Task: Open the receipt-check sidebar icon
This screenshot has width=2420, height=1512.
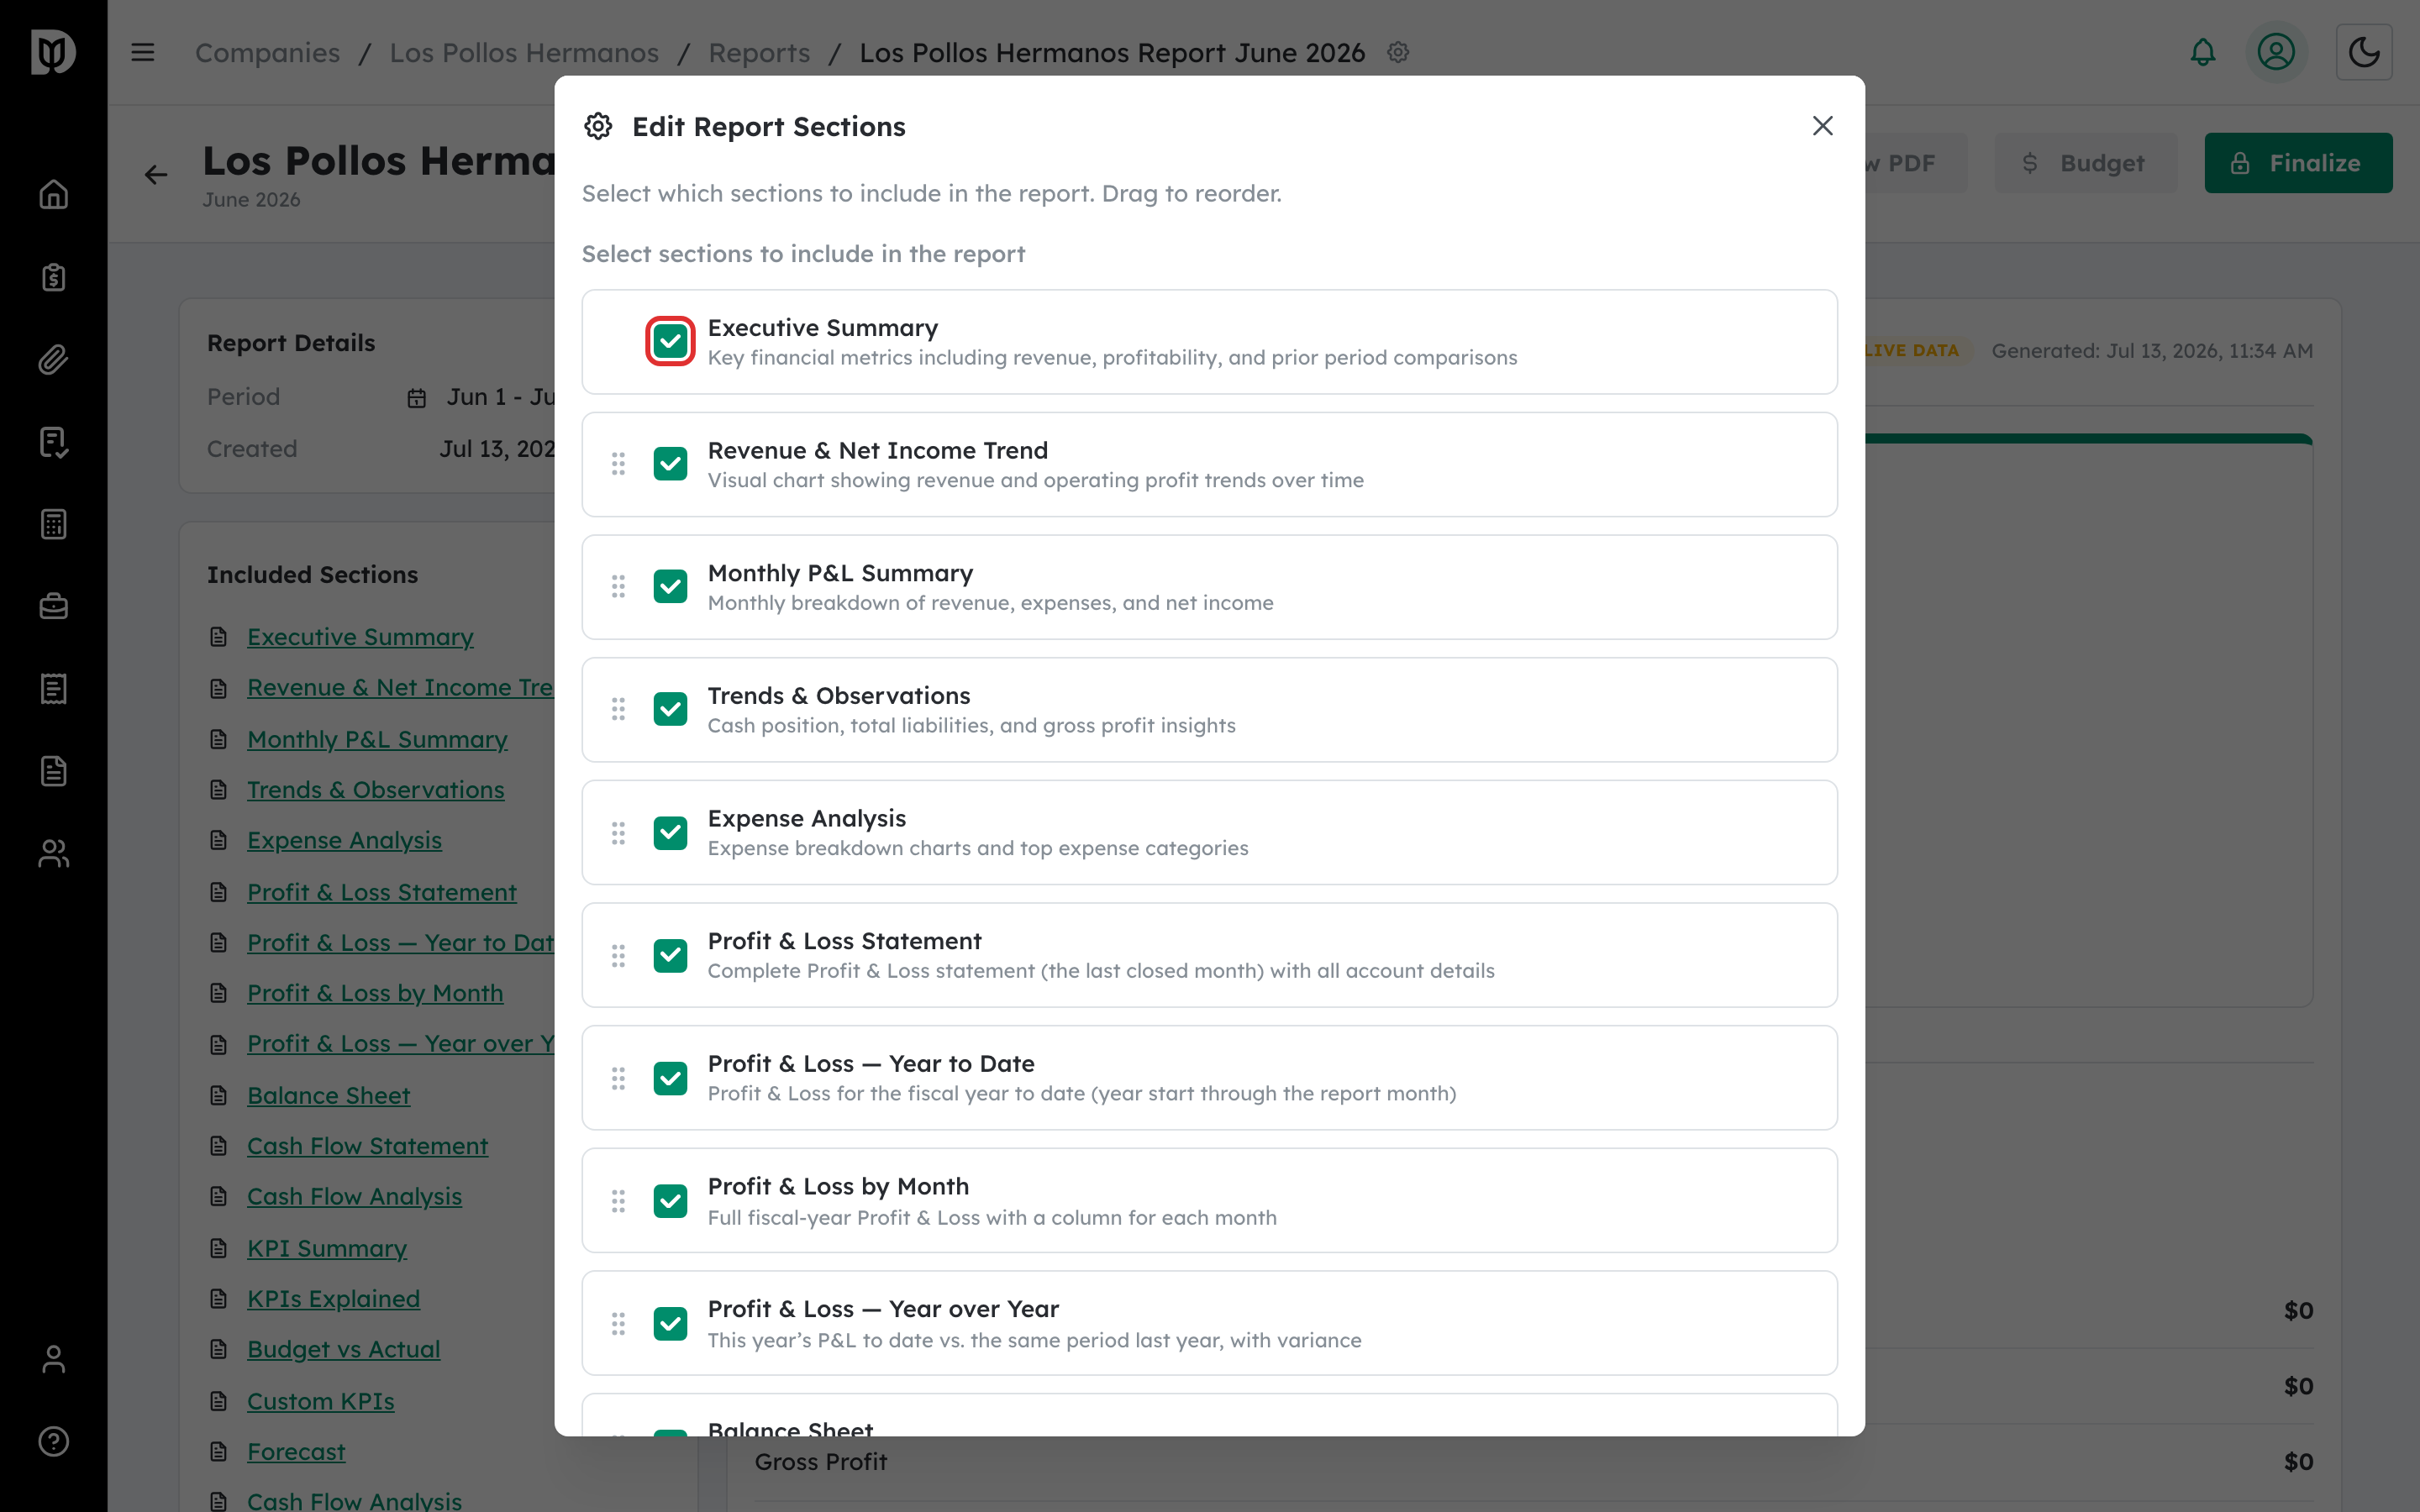Action: click(53, 442)
